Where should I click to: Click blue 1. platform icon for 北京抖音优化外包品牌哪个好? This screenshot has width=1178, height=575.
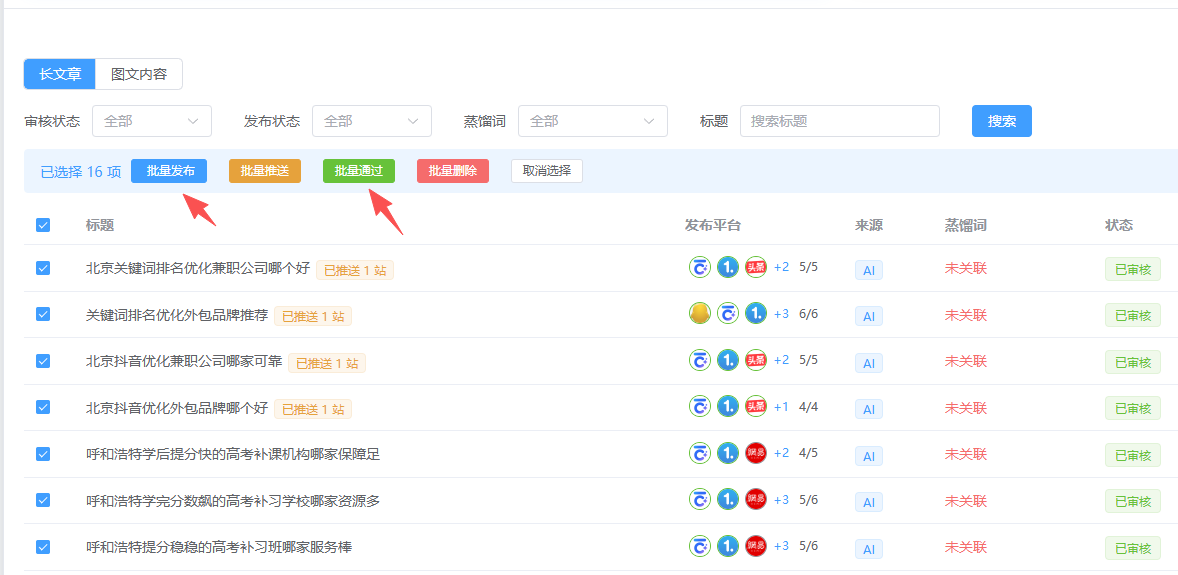[x=728, y=407]
